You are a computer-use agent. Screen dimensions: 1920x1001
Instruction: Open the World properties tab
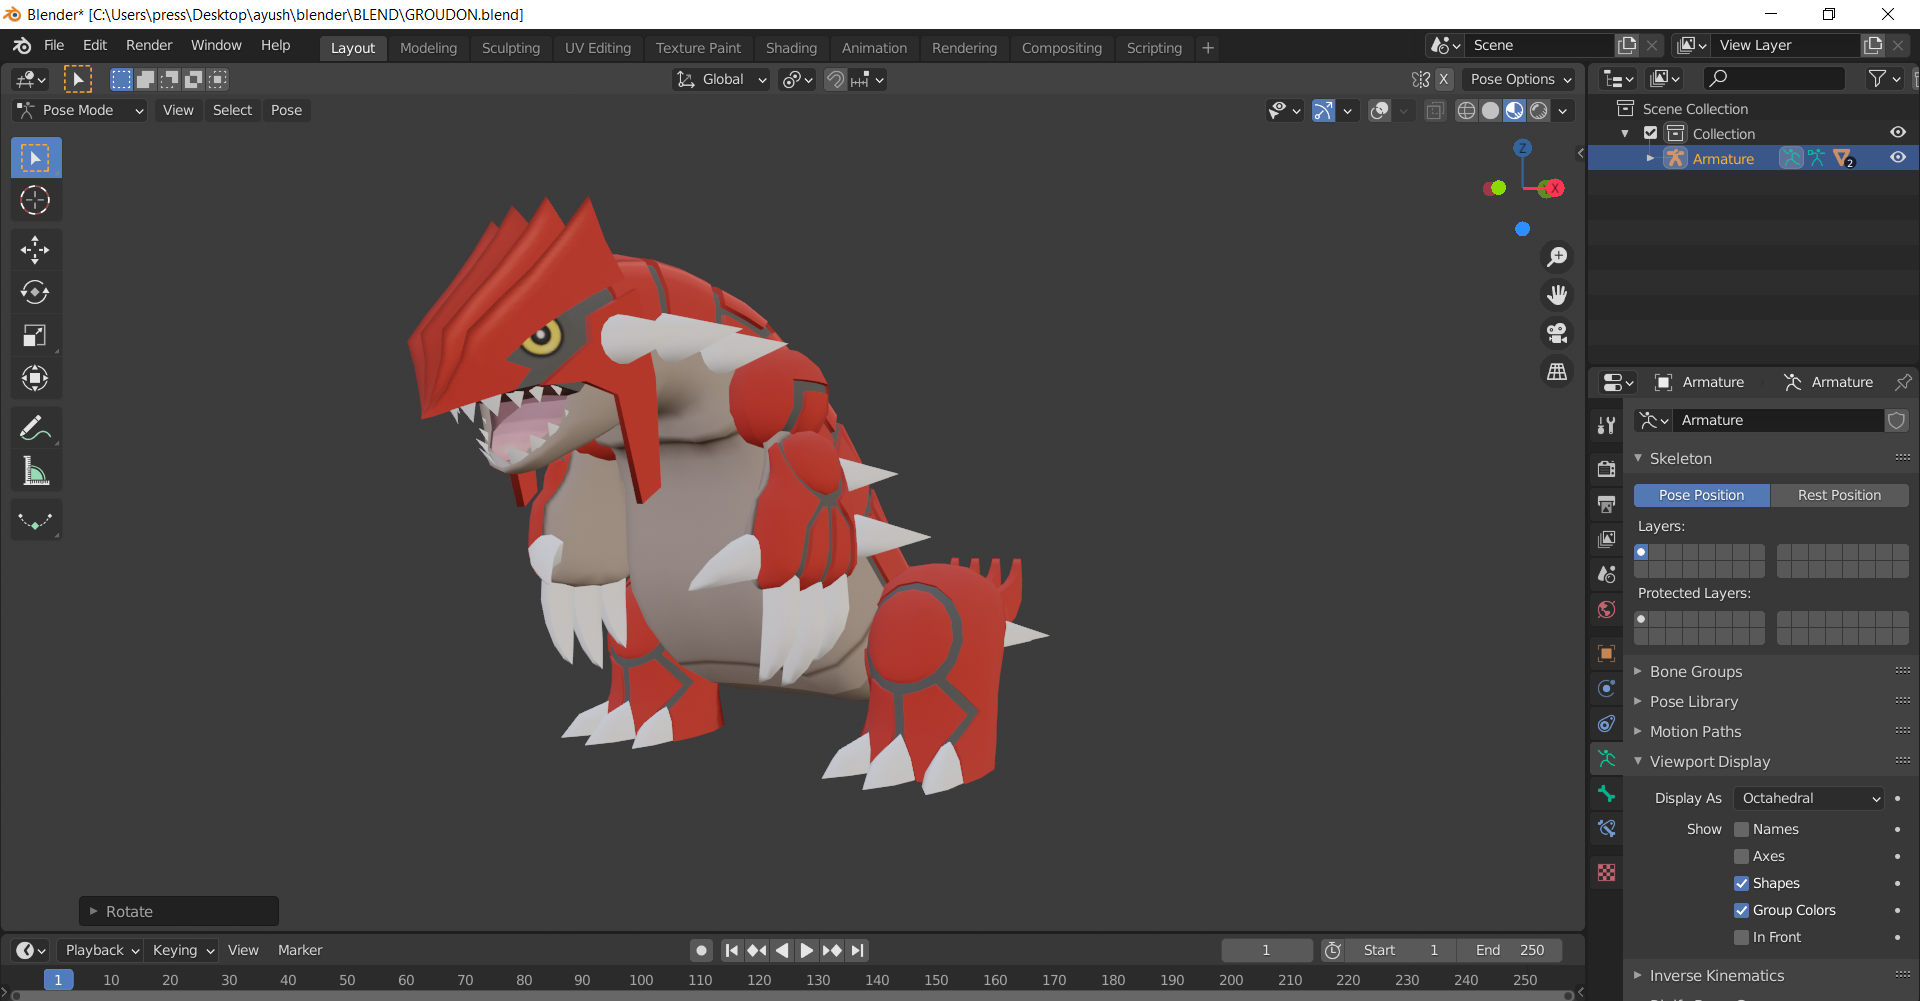(1606, 610)
